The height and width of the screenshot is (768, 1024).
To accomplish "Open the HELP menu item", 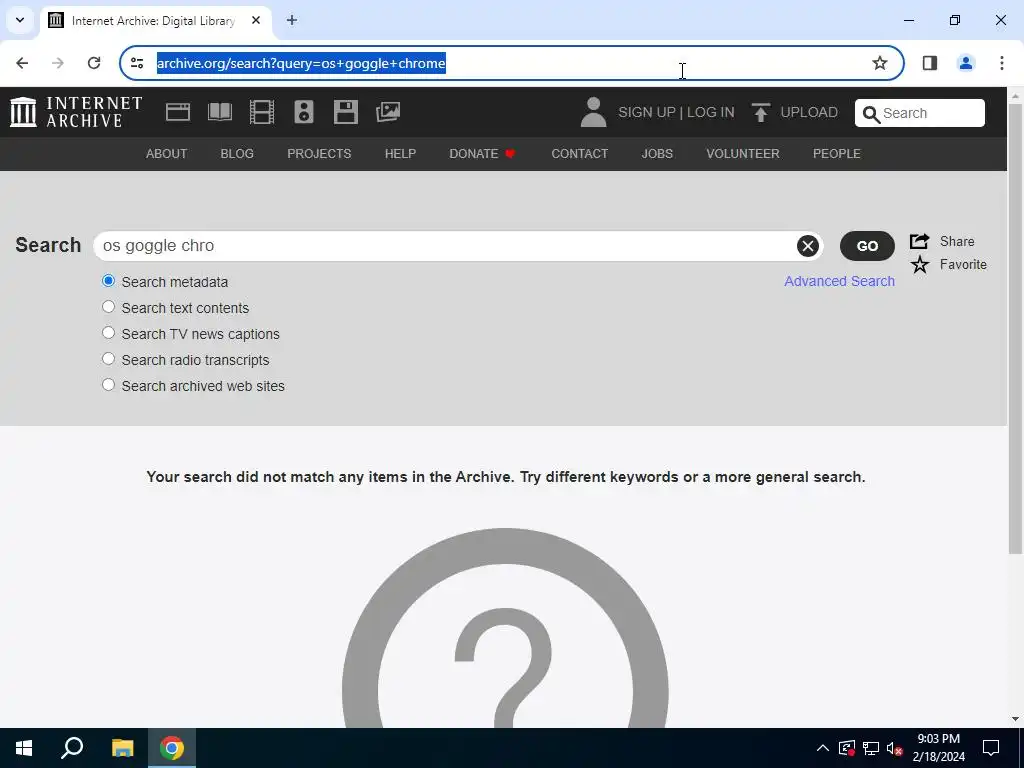I will 400,153.
